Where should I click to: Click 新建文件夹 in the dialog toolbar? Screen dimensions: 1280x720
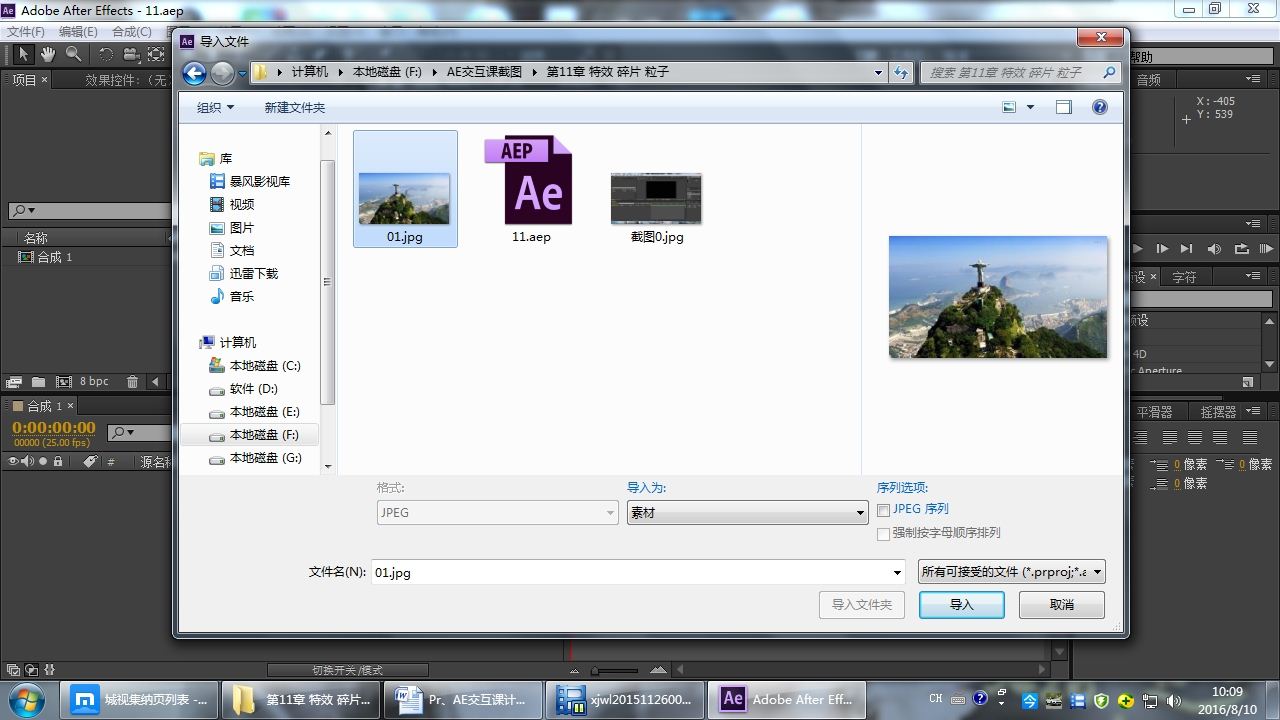click(295, 107)
